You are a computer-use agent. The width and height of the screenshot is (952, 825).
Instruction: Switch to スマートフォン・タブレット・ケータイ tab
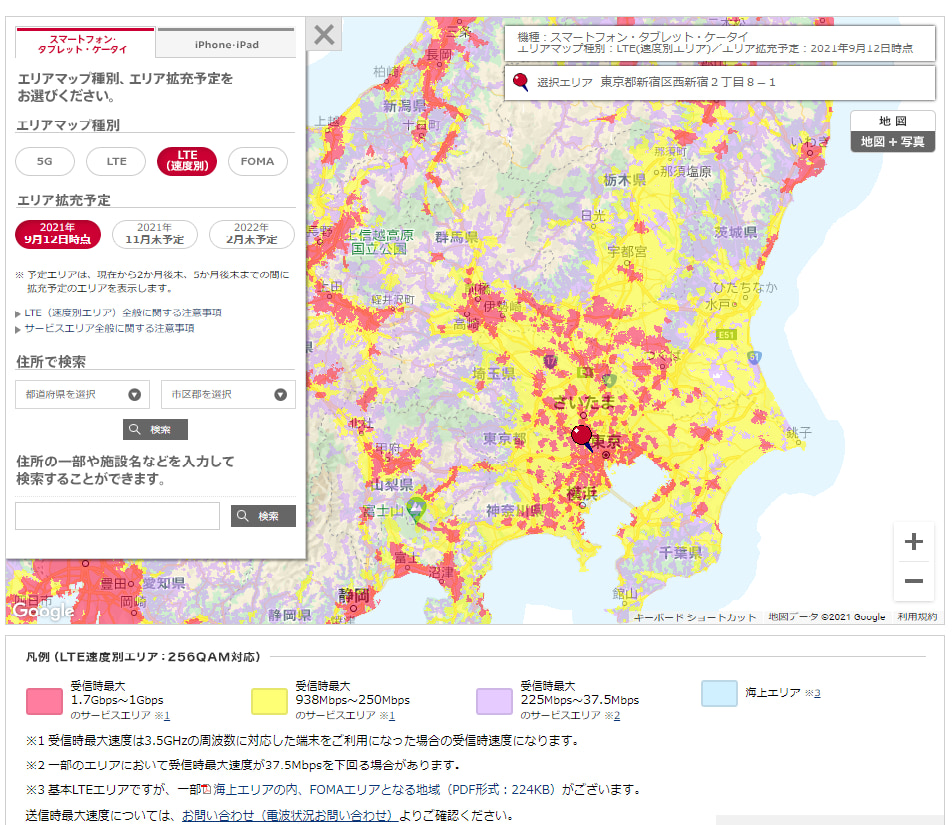click(85, 44)
